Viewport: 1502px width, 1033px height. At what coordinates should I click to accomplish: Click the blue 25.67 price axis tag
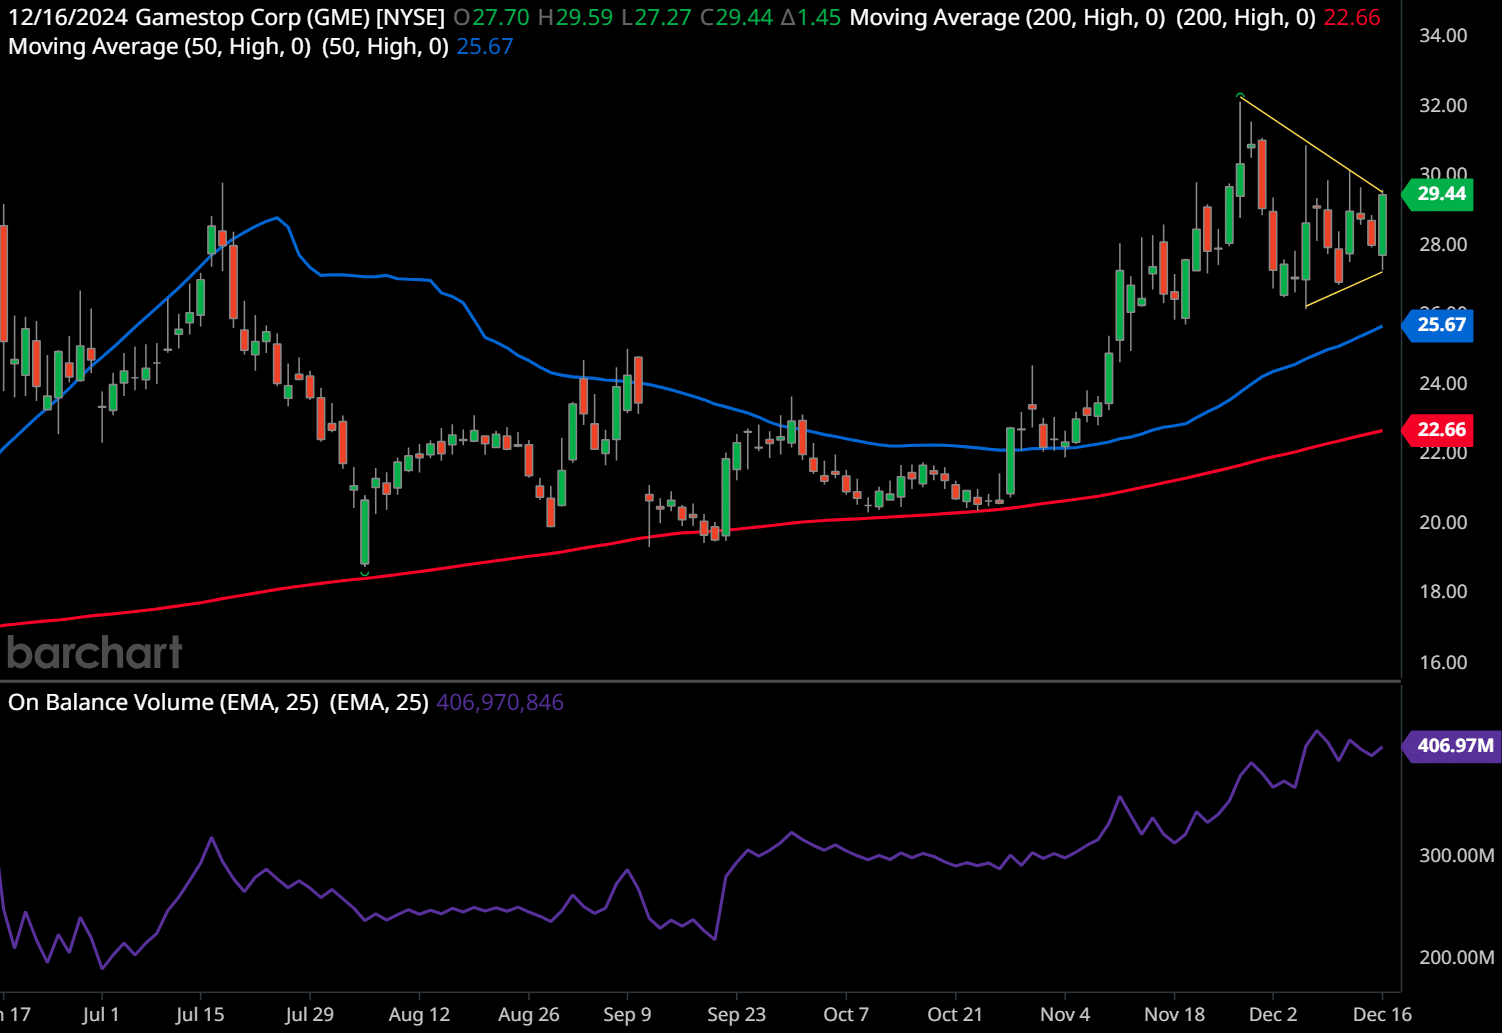point(1439,324)
